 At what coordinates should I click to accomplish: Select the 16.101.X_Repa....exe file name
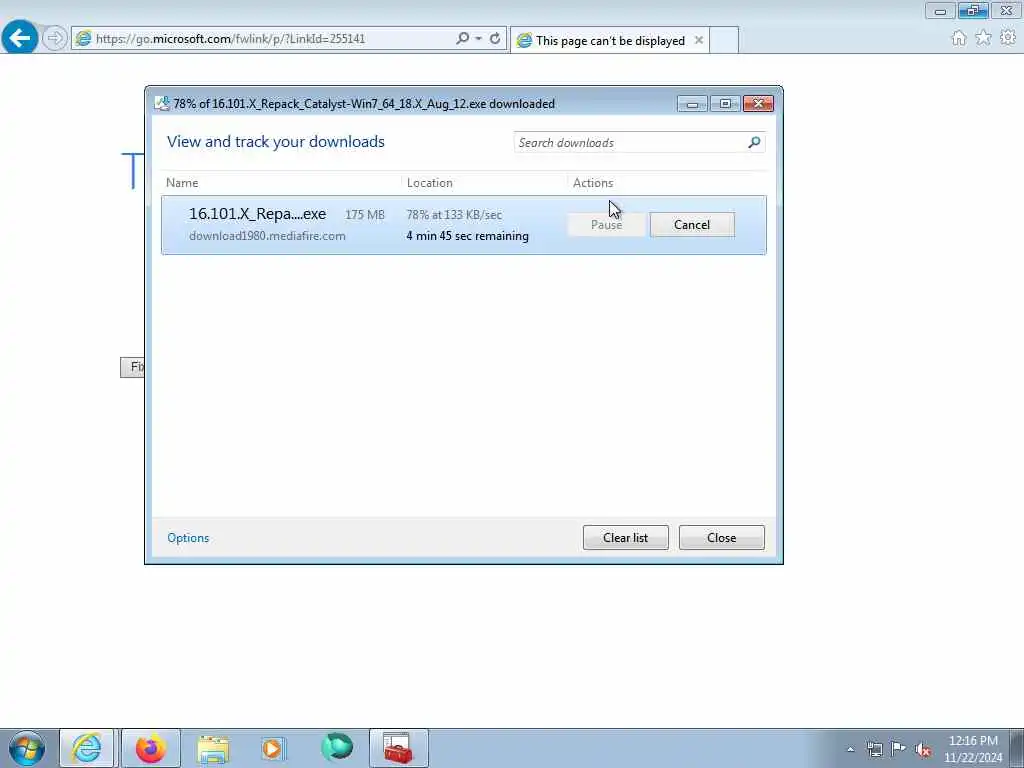pos(257,214)
